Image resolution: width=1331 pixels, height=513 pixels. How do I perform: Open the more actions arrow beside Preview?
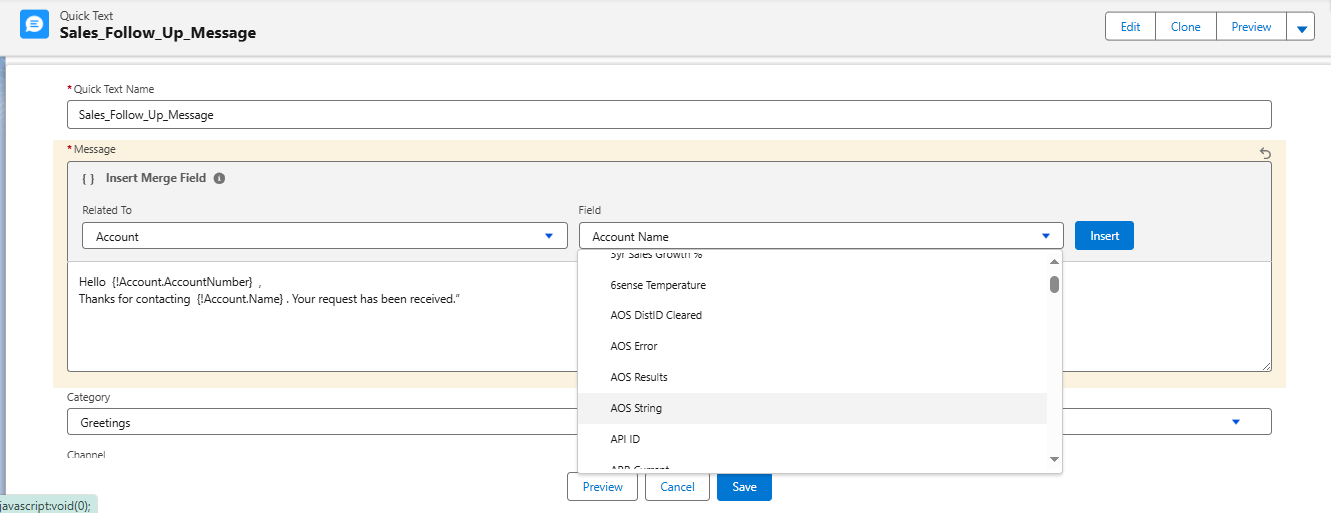pos(1301,27)
